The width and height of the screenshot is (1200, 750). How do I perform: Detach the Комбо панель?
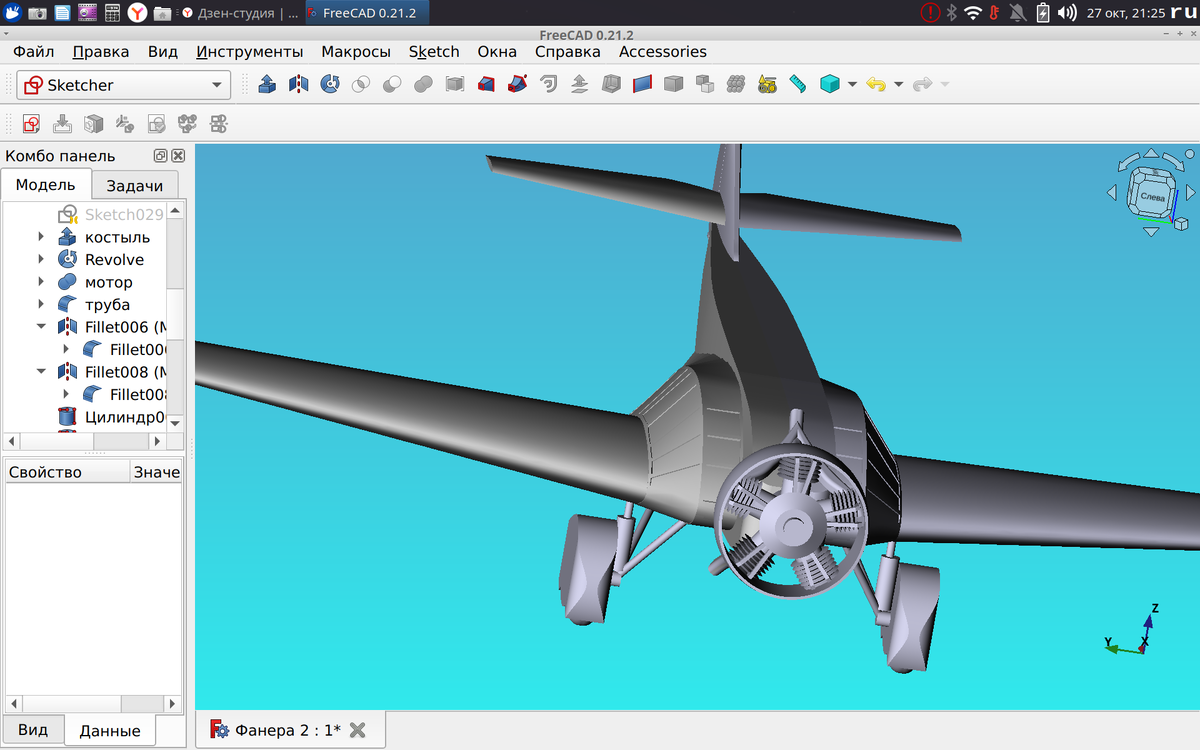click(x=160, y=156)
